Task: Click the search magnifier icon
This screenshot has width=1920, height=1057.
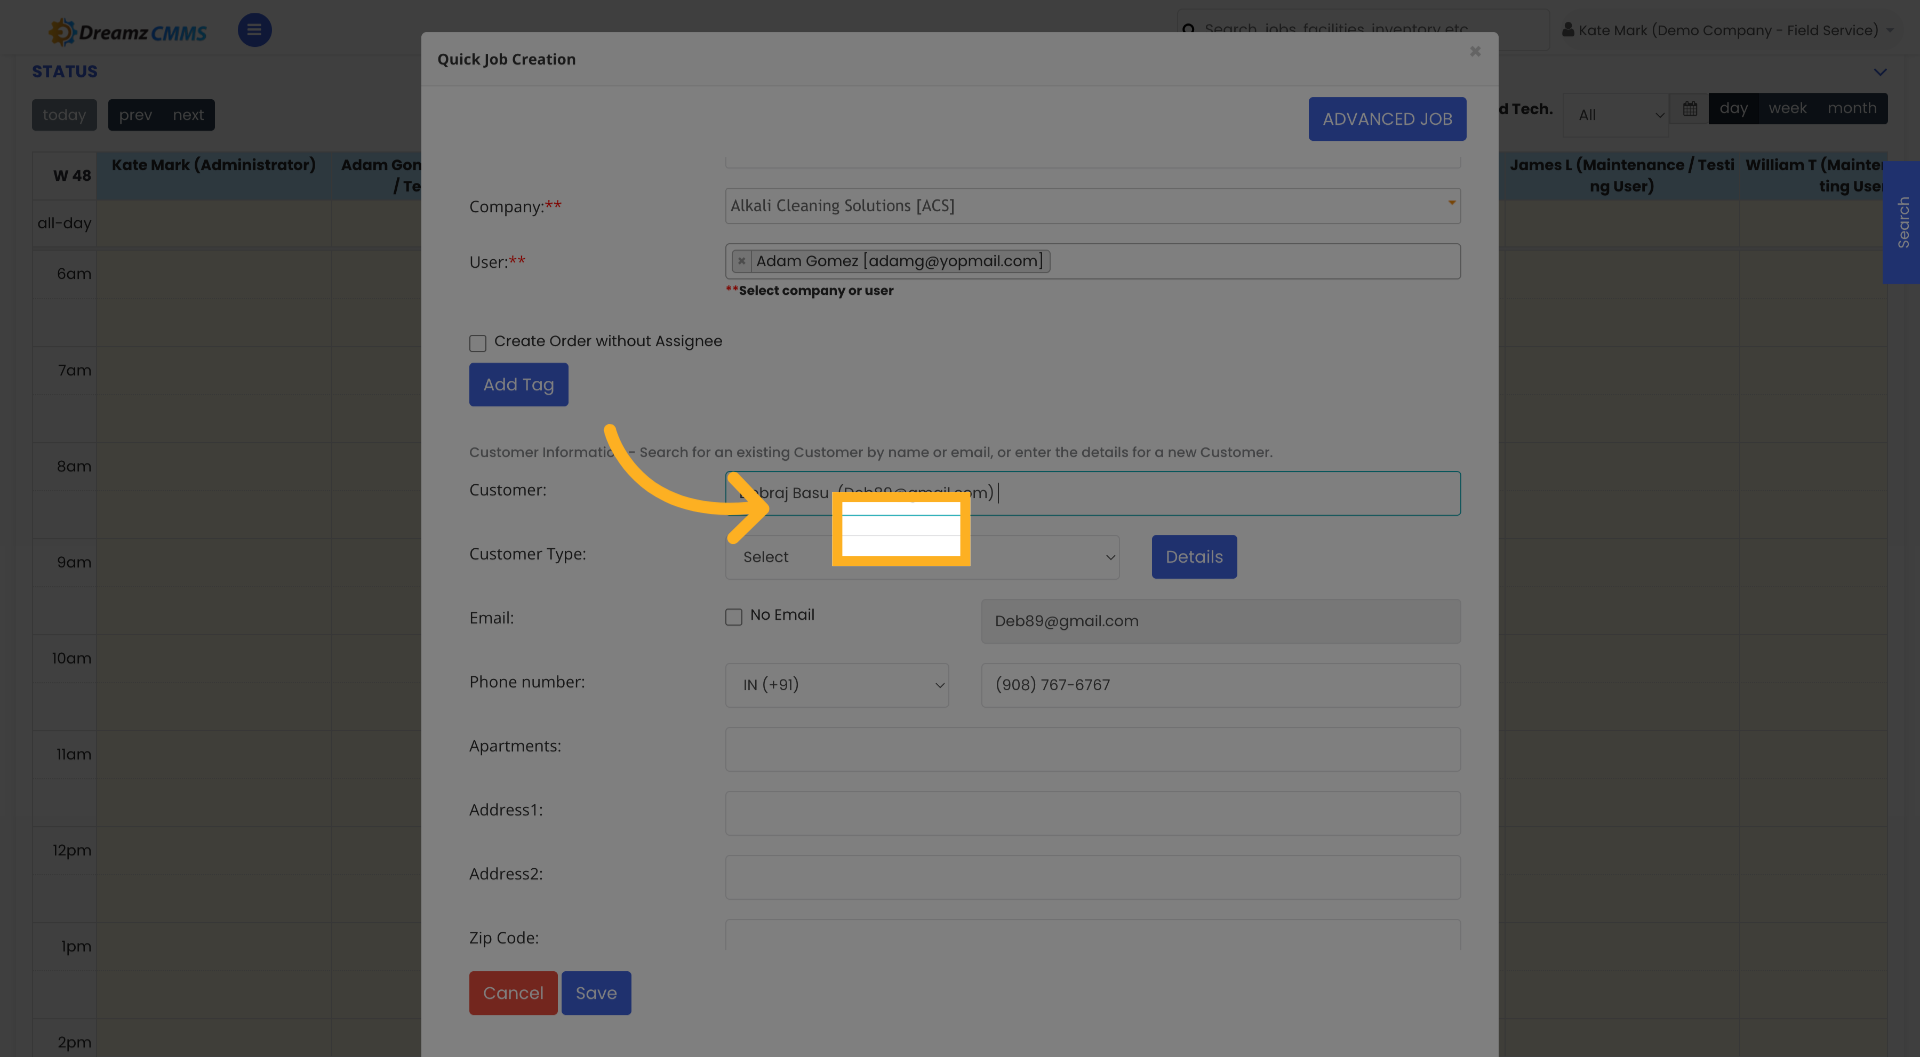Action: (x=1189, y=30)
